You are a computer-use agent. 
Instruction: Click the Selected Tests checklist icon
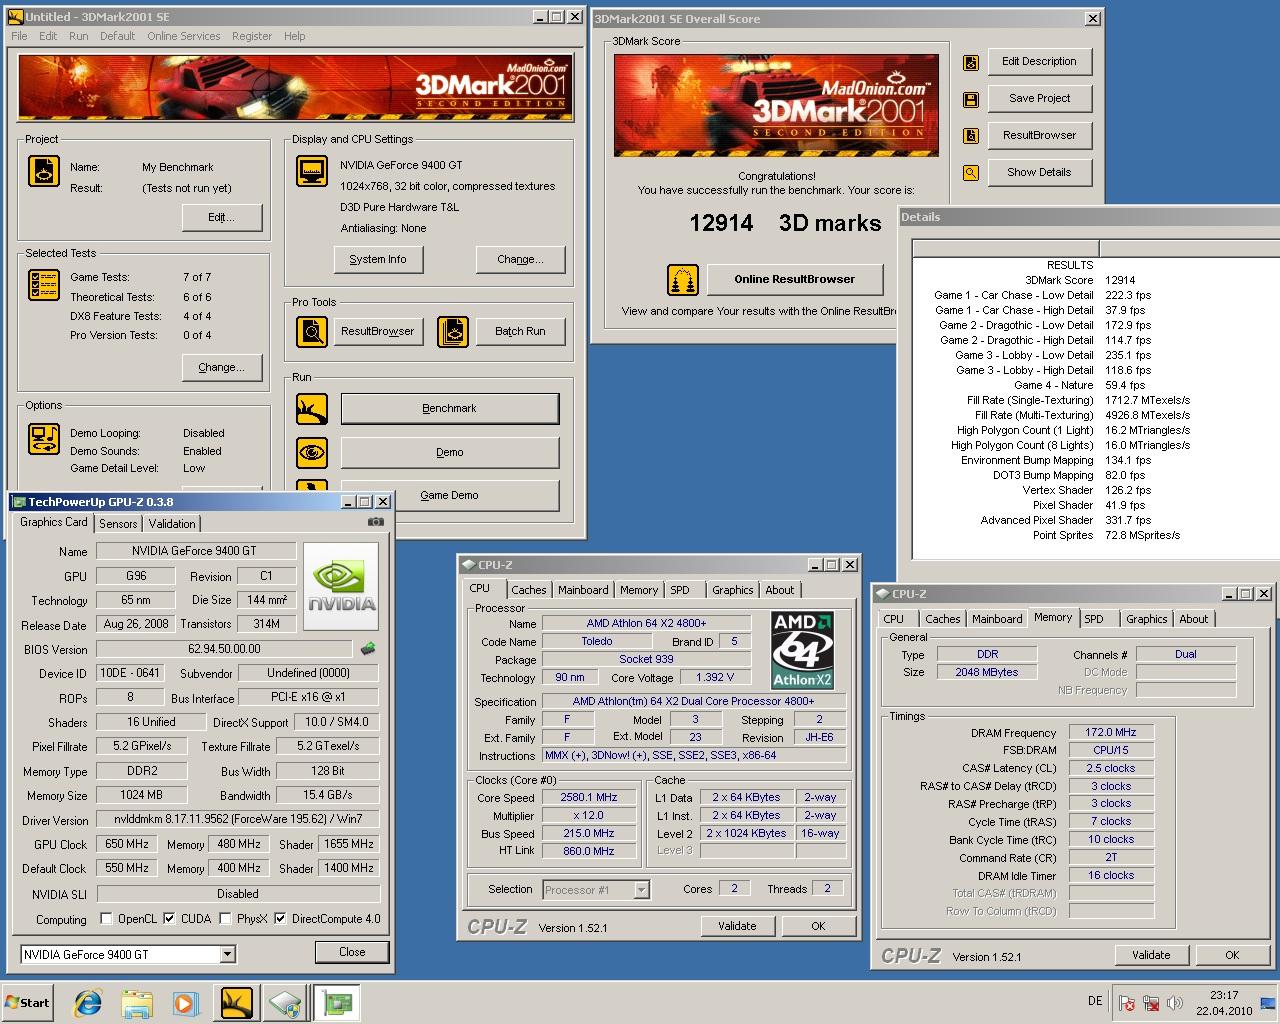[x=44, y=285]
